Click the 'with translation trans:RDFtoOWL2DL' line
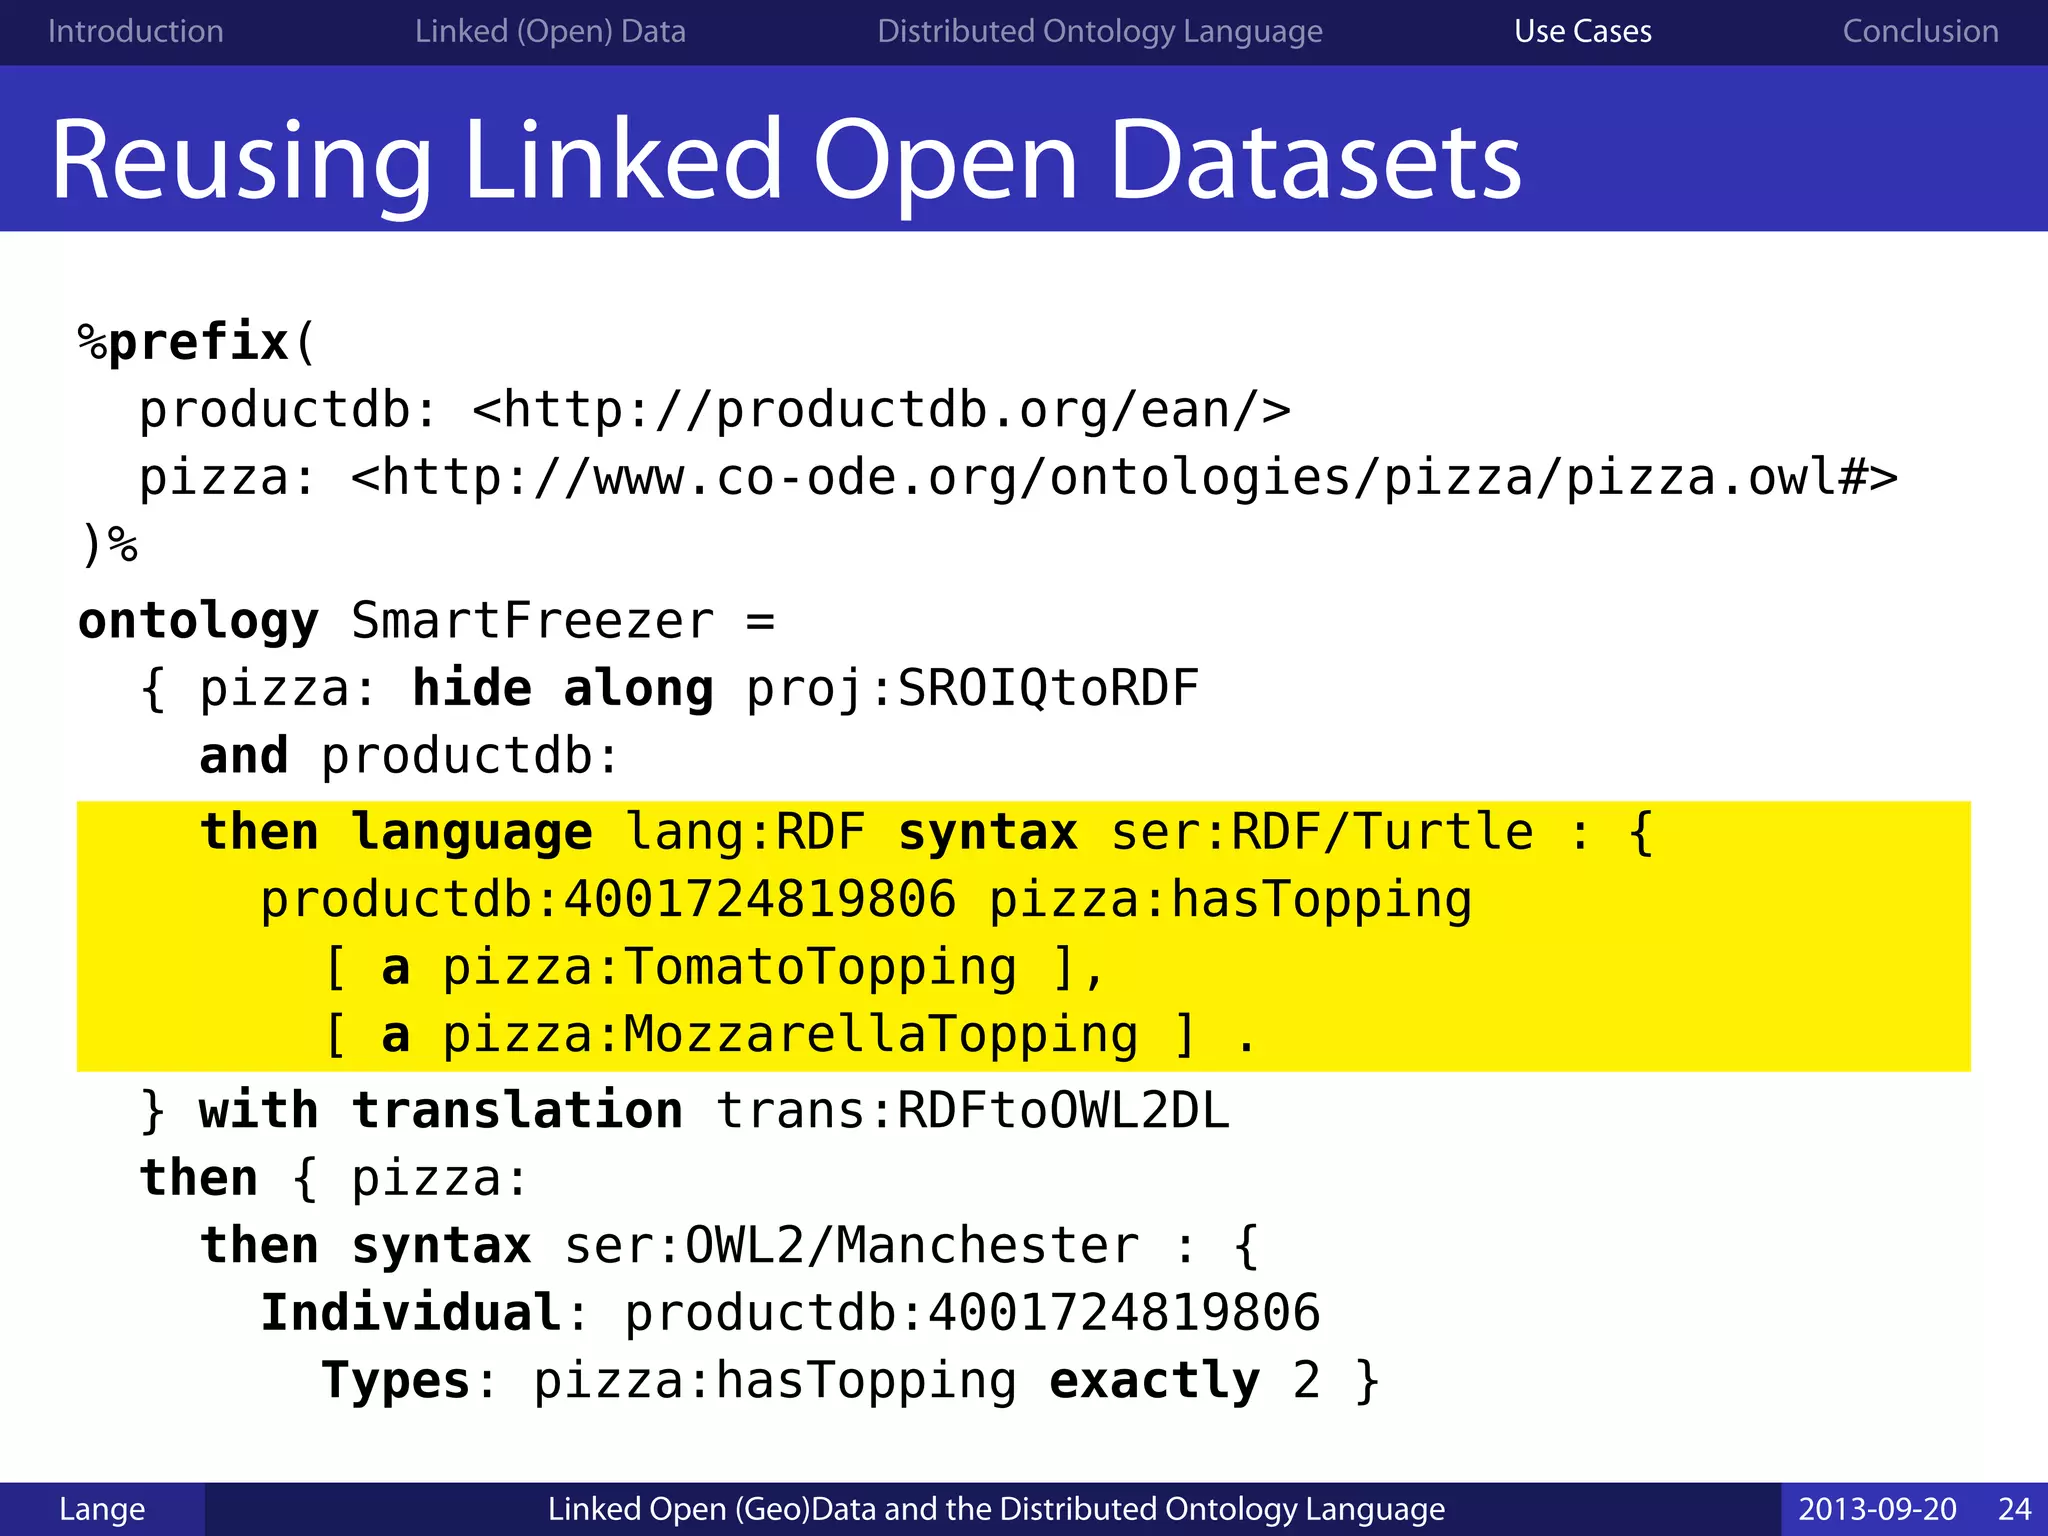2048x1536 pixels. coord(685,1111)
